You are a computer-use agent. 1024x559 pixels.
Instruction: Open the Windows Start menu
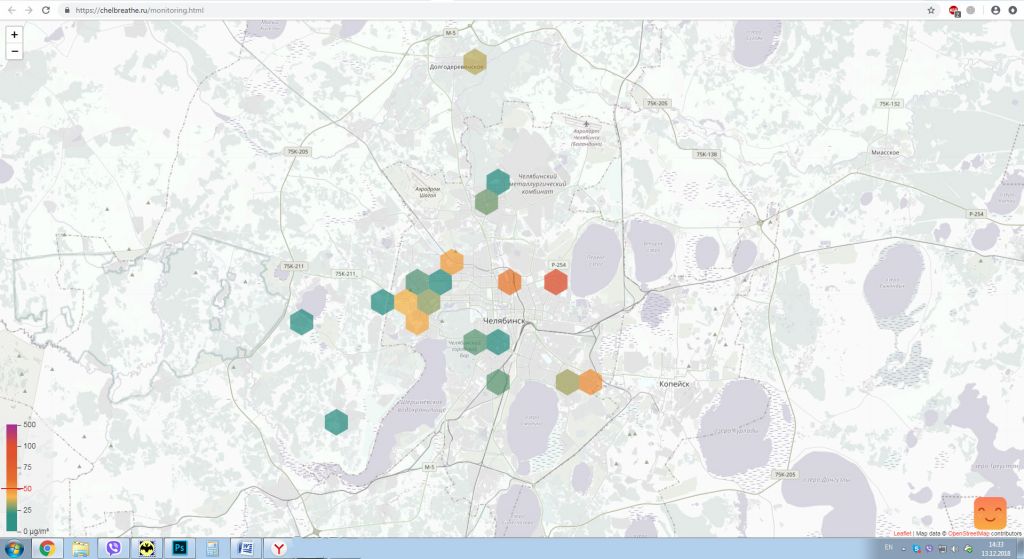[x=12, y=549]
